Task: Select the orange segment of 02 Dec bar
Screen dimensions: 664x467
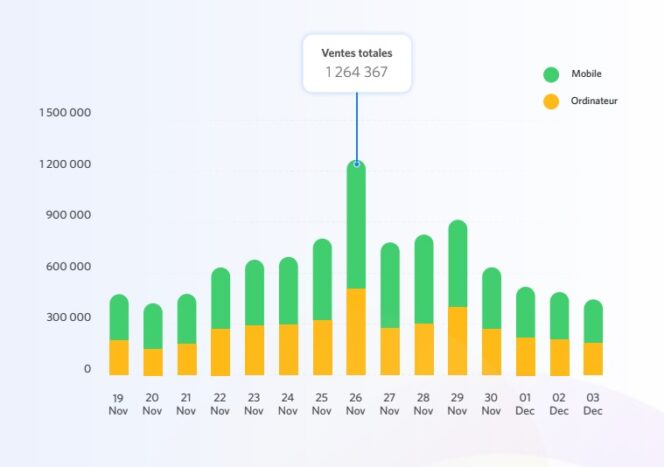Action: pyautogui.click(x=559, y=357)
